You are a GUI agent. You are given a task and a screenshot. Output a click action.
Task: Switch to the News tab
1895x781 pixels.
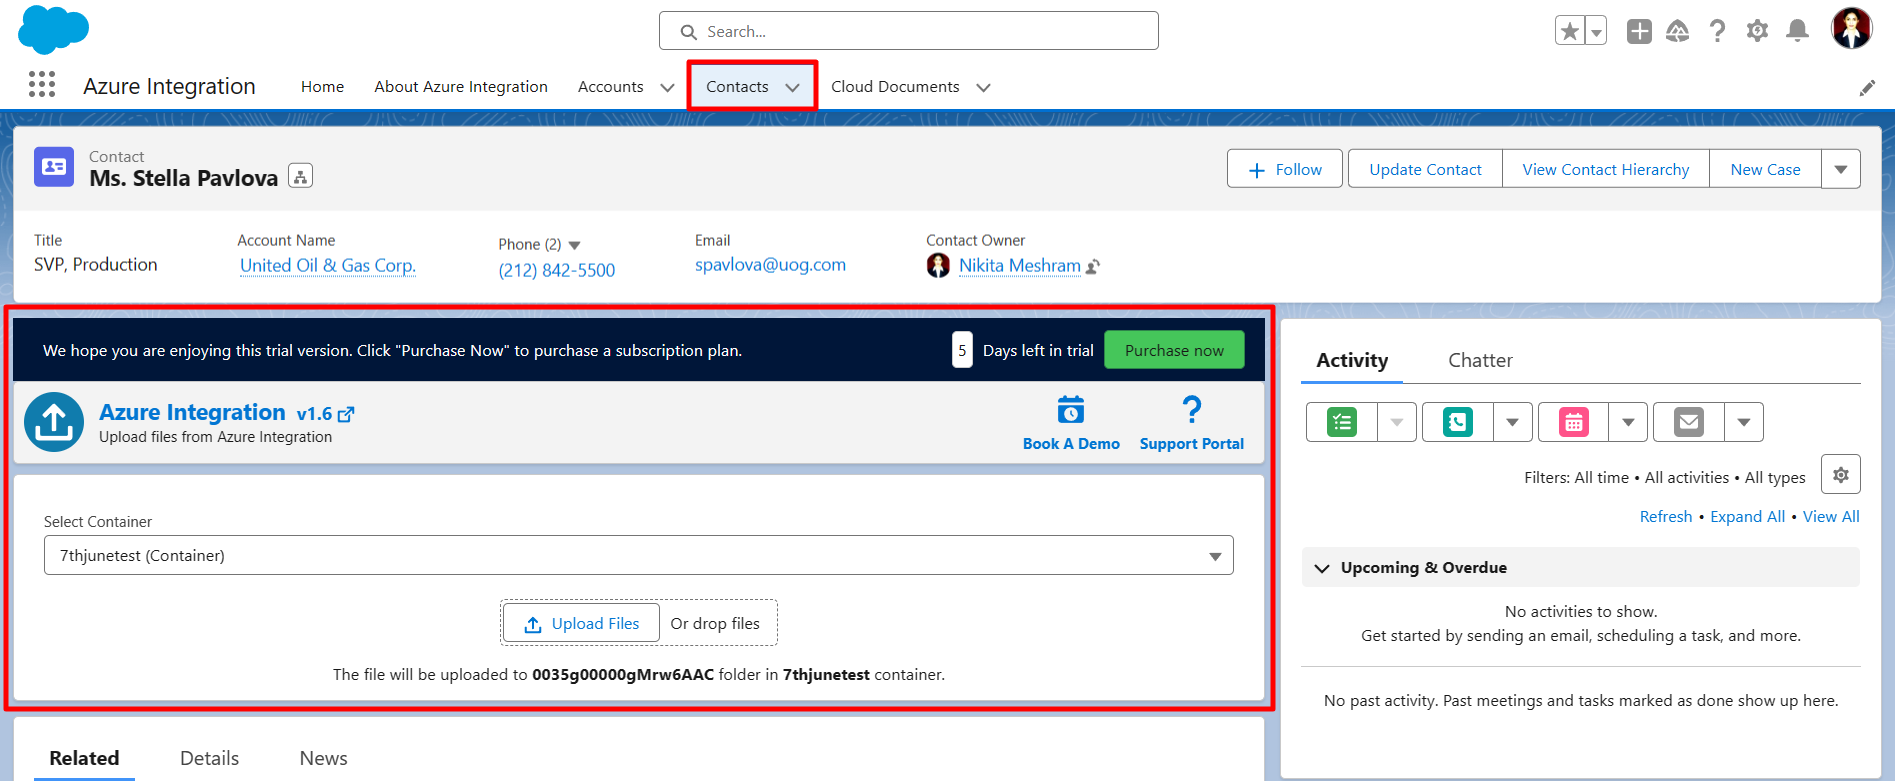point(323,758)
